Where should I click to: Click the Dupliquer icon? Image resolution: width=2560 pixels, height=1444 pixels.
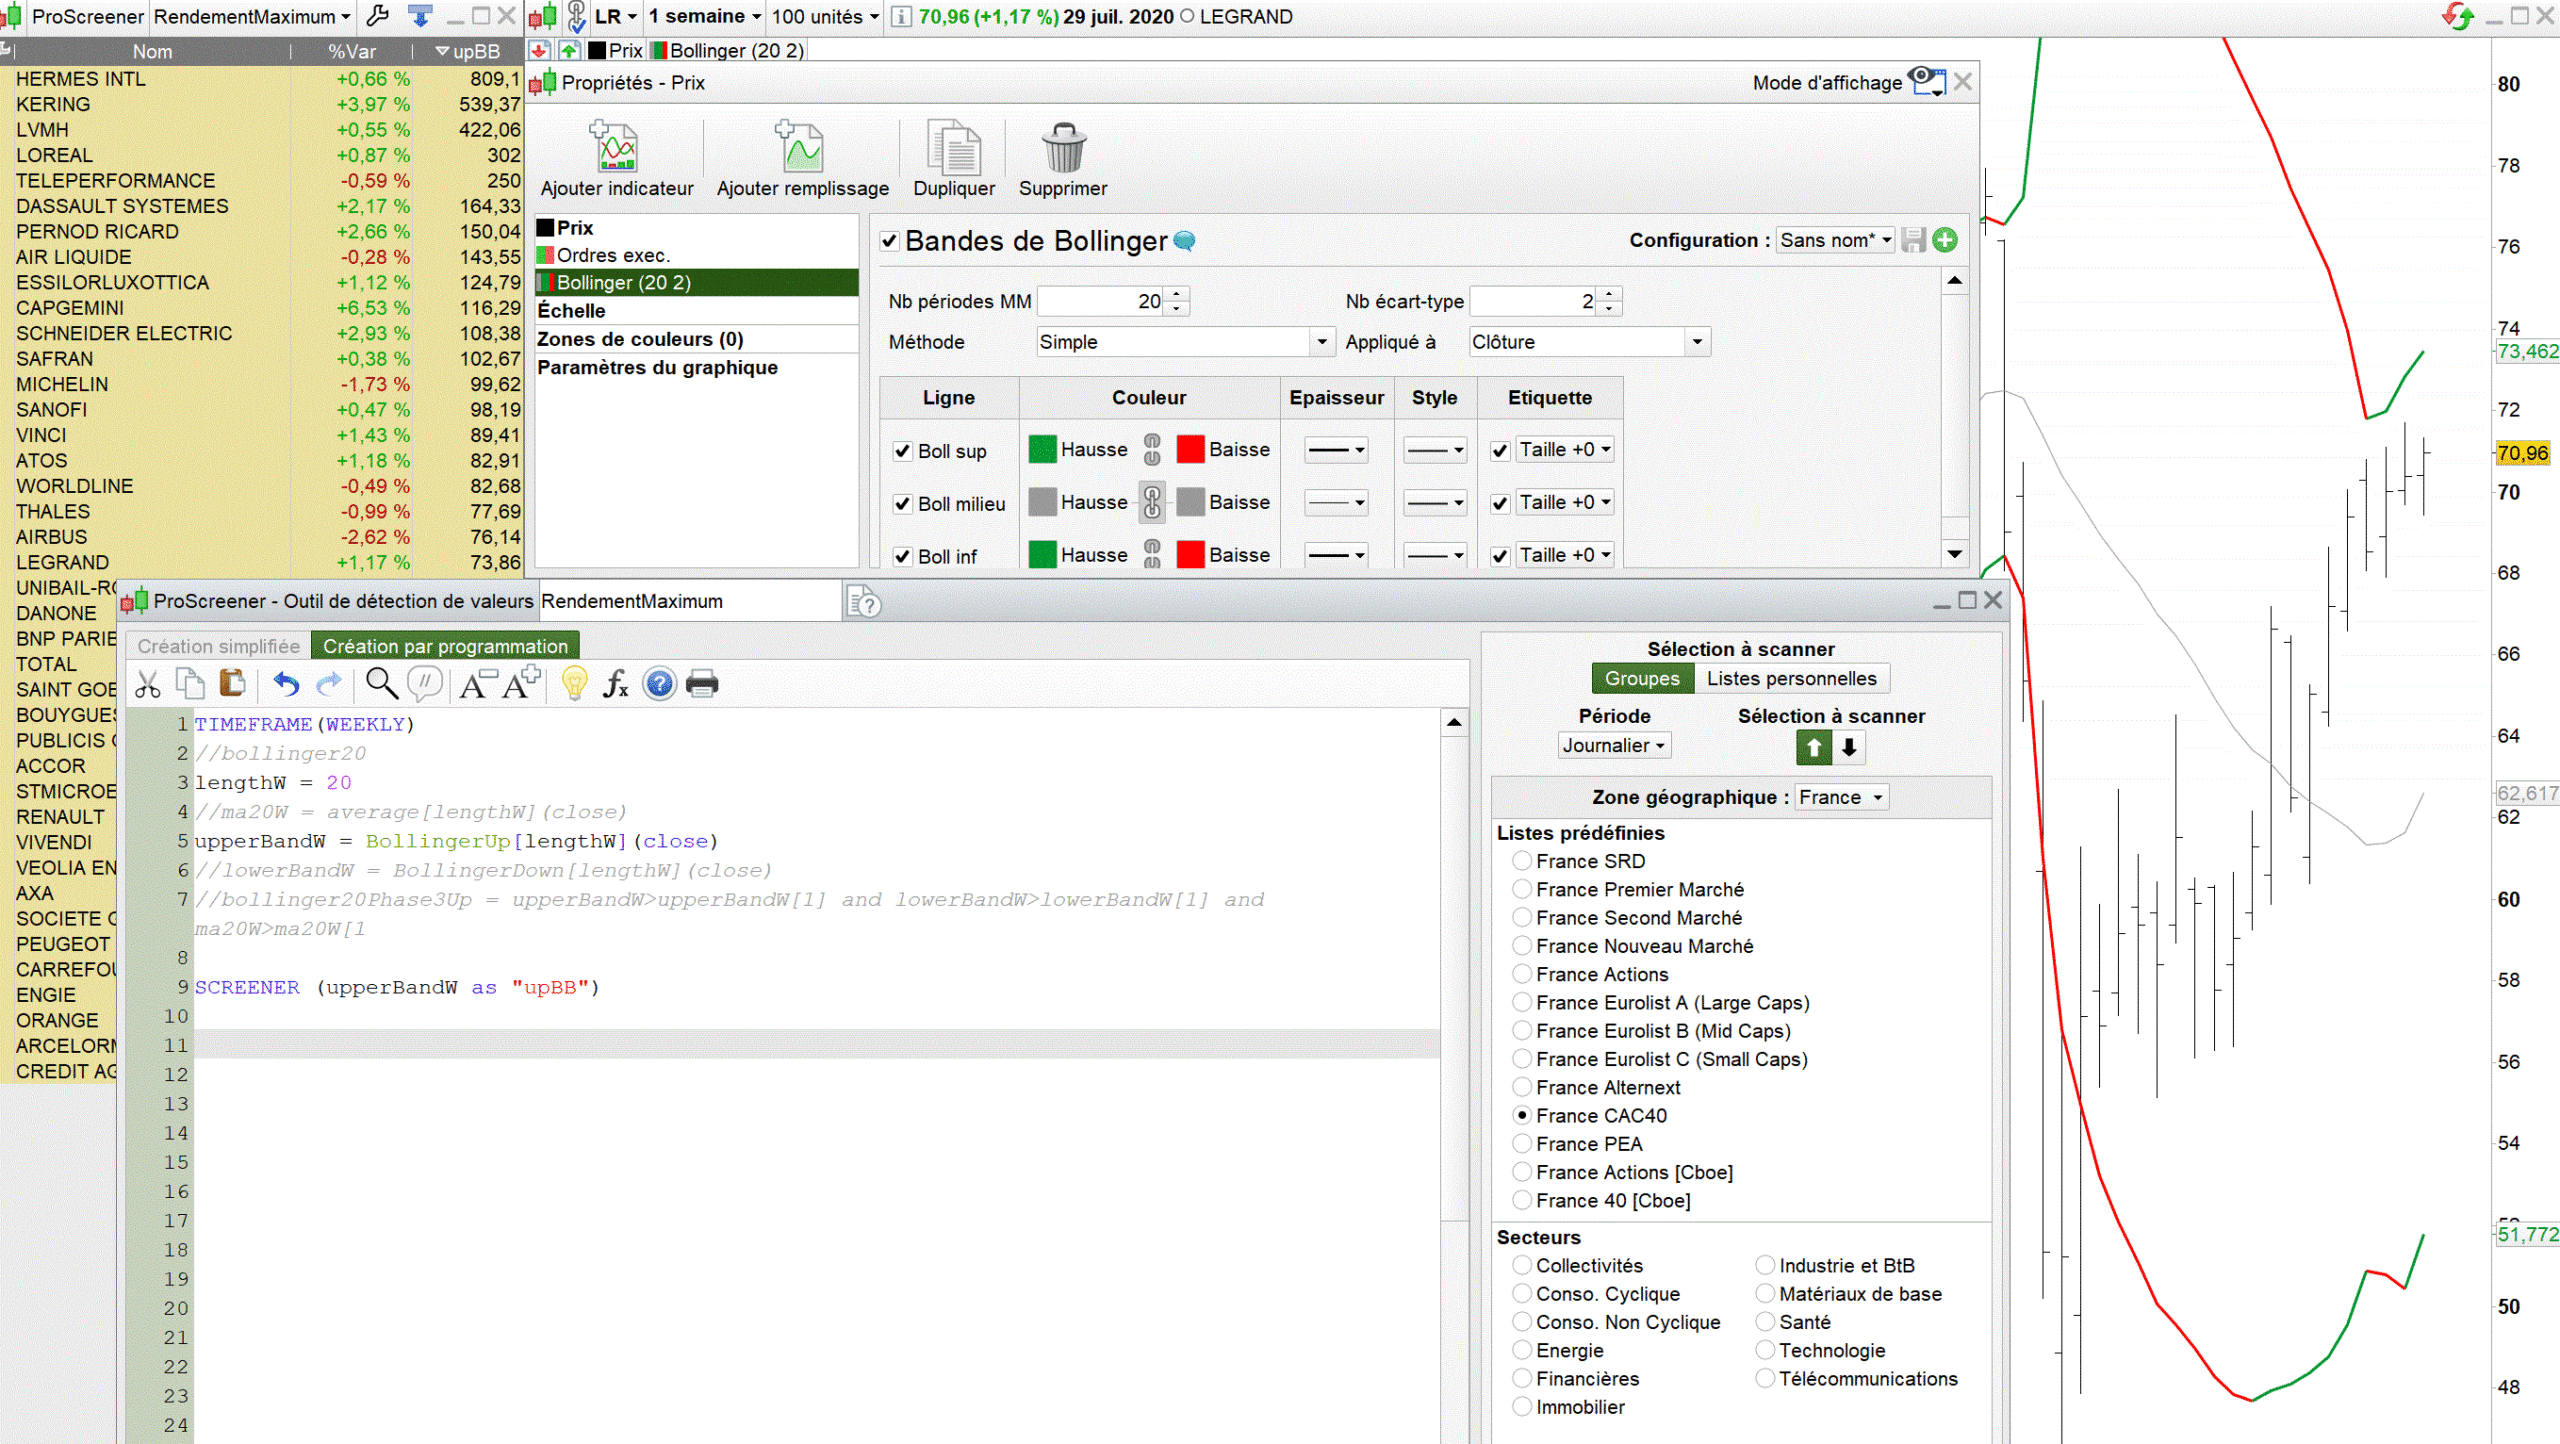pos(953,148)
